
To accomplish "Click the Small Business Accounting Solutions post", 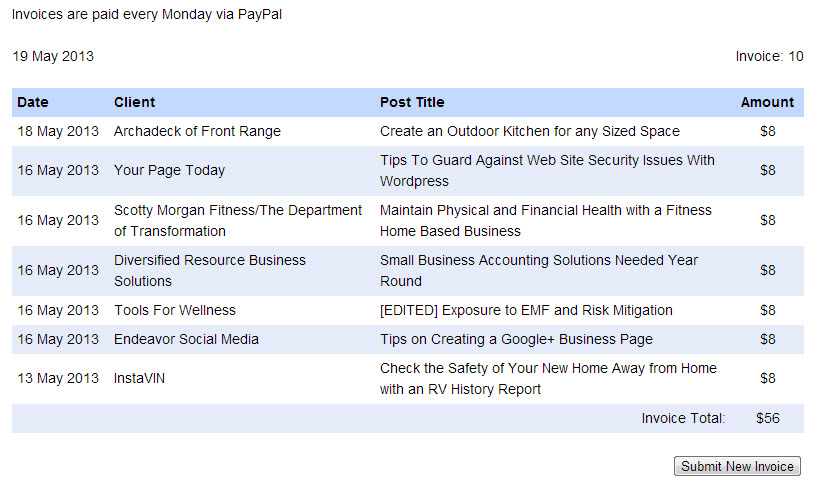I will point(539,270).
